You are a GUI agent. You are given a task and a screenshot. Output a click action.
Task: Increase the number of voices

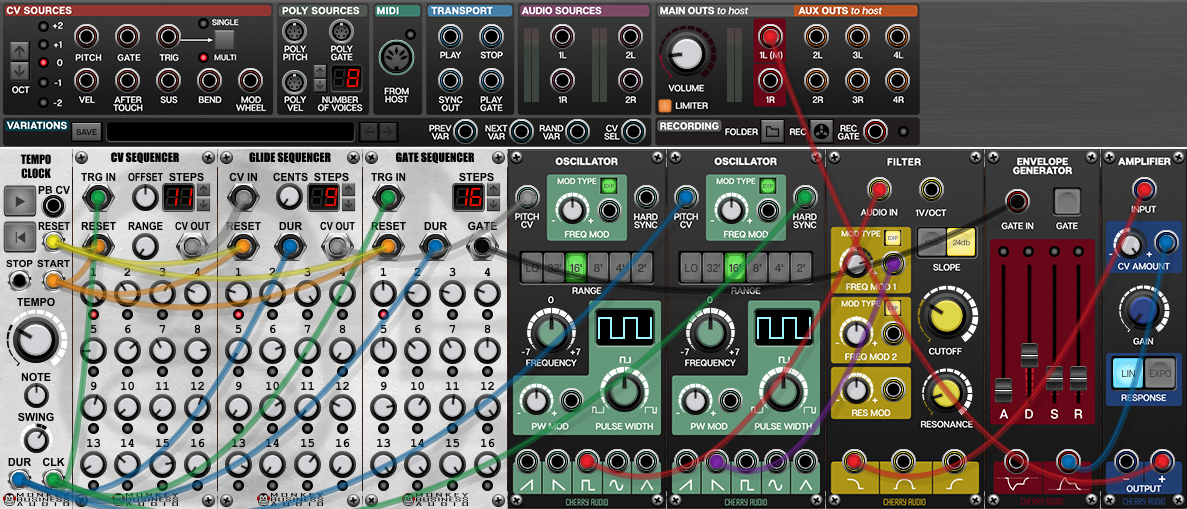(320, 71)
